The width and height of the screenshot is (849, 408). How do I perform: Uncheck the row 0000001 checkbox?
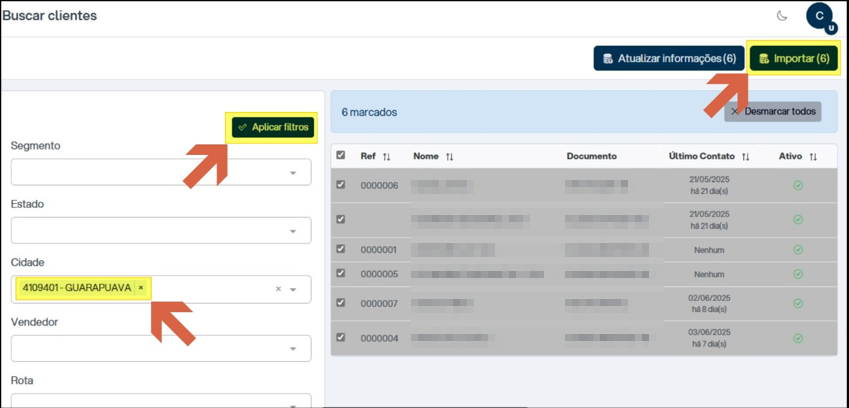pos(341,249)
